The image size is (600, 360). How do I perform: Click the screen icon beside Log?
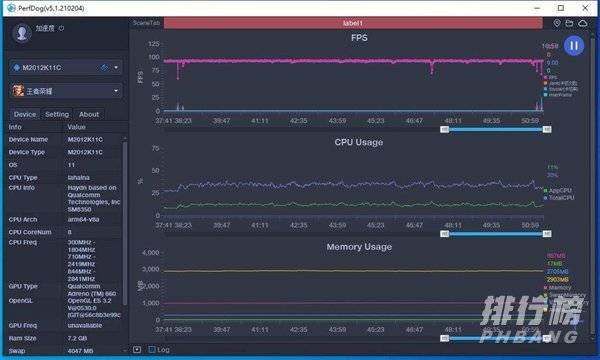point(137,349)
